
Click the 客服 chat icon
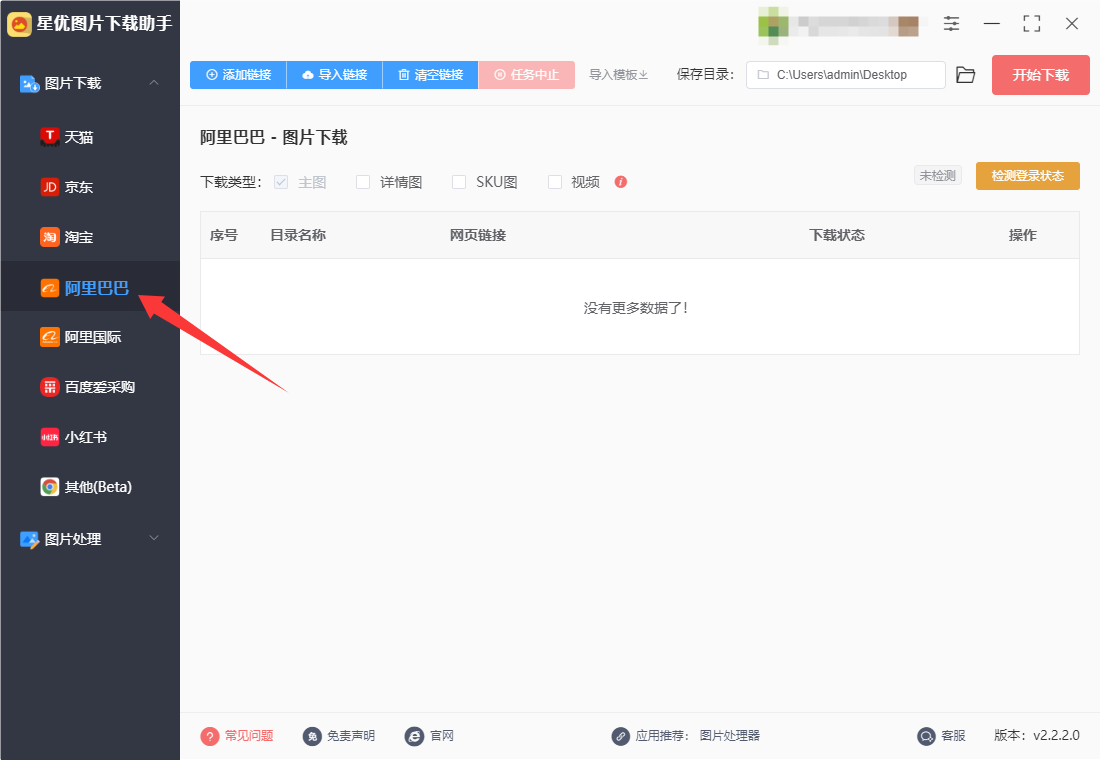(x=927, y=736)
